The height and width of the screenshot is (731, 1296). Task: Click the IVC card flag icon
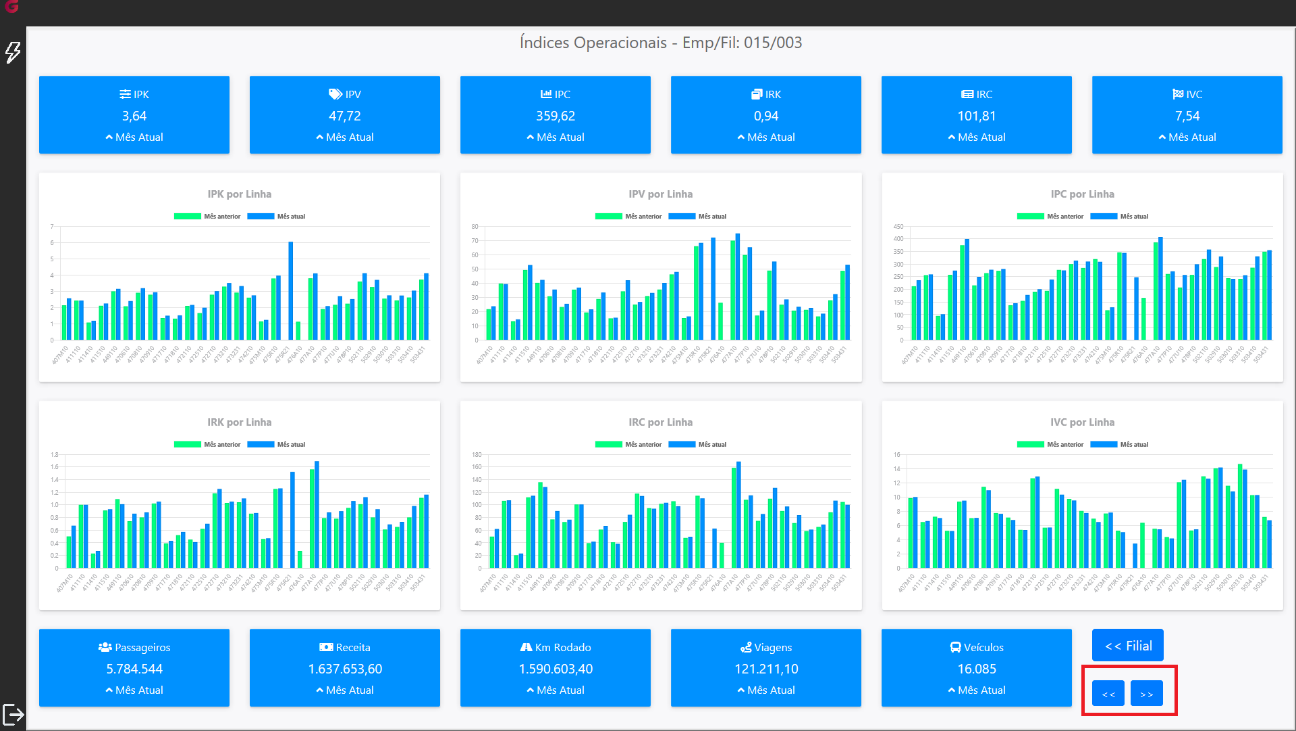(1177, 94)
